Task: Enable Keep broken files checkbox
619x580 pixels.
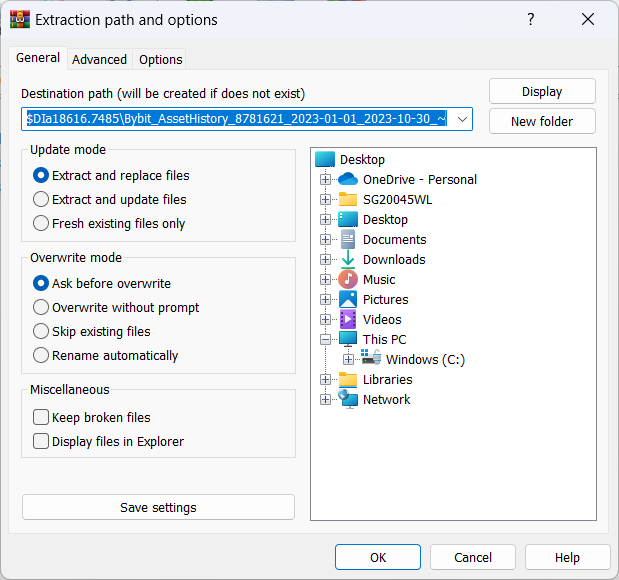Action: (x=41, y=418)
